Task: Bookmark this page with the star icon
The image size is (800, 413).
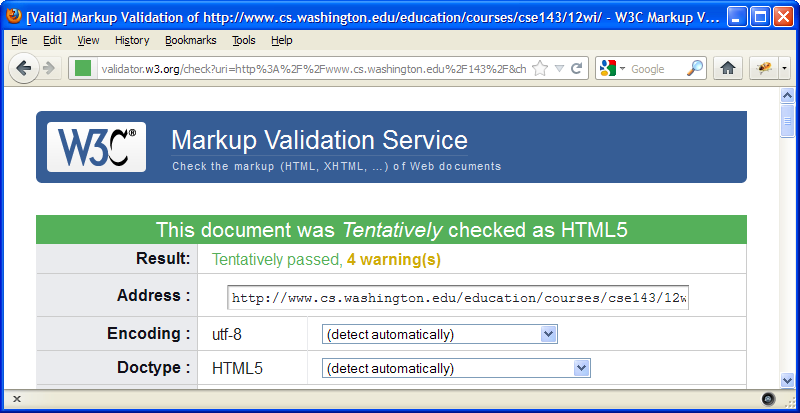Action: [x=540, y=68]
